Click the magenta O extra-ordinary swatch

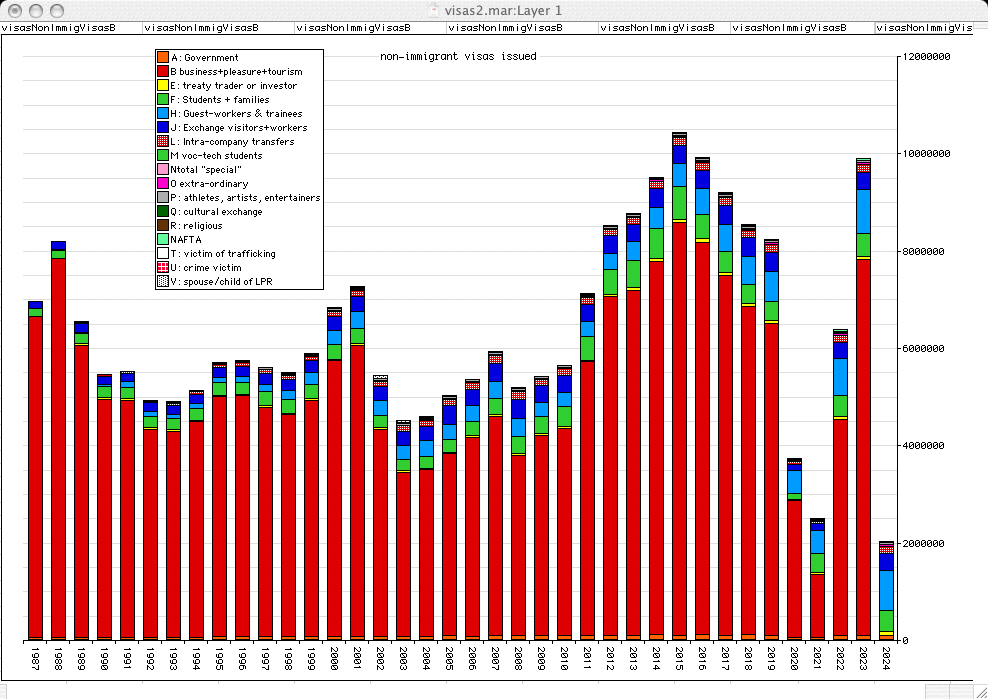click(x=162, y=184)
